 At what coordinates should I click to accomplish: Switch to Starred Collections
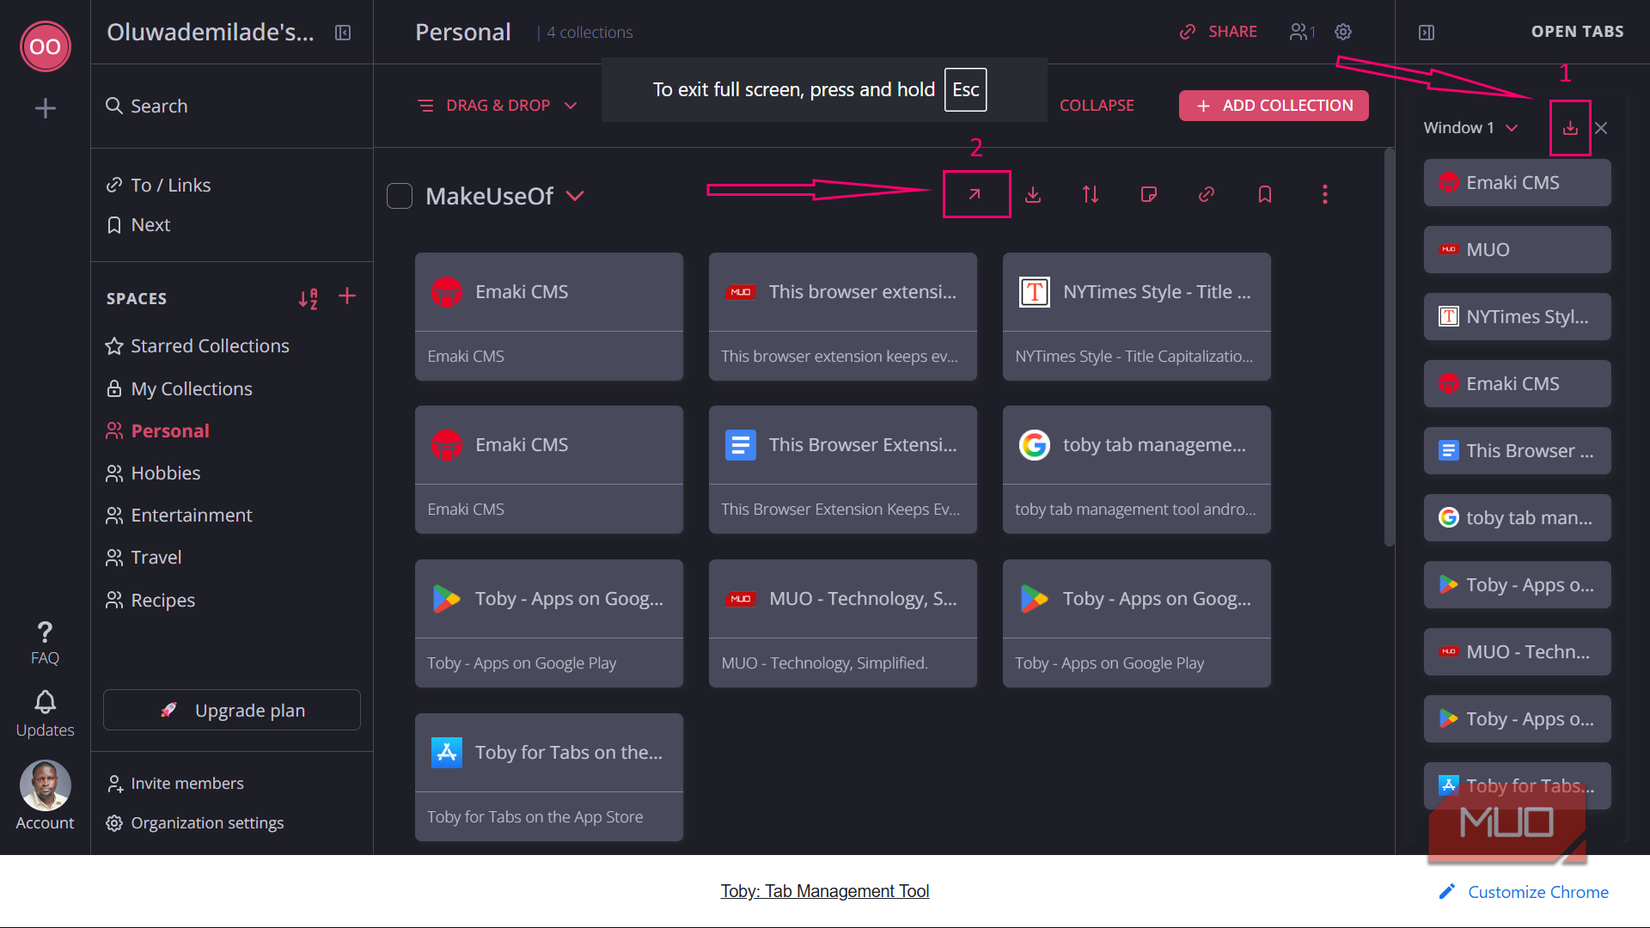tap(210, 345)
